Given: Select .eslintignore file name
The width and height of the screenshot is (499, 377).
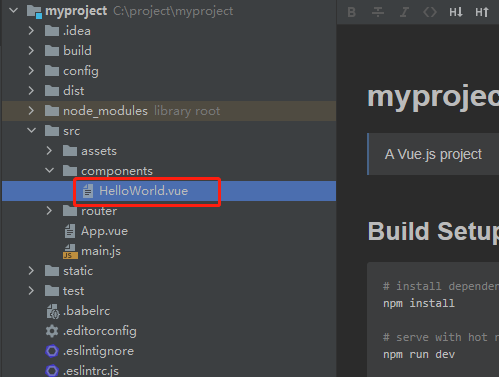Looking at the screenshot, I should pyautogui.click(x=98, y=351).
